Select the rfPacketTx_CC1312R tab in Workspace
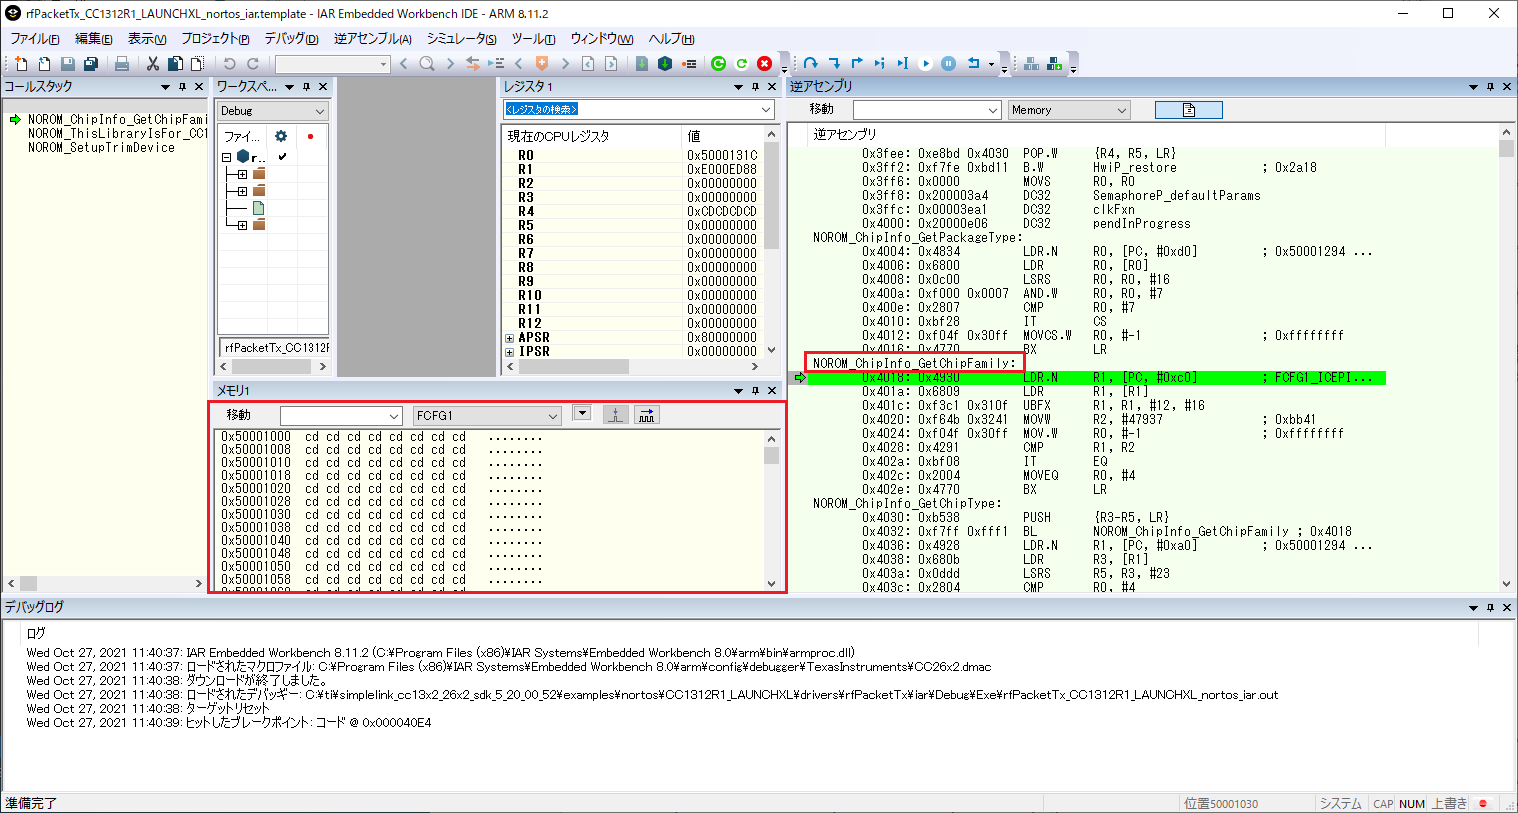Image resolution: width=1518 pixels, height=813 pixels. pos(274,347)
